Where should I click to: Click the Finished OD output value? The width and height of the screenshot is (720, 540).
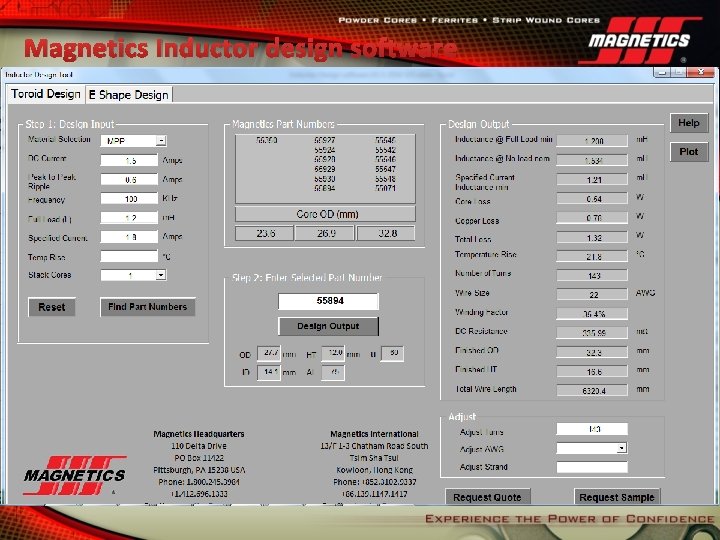[x=592, y=352]
